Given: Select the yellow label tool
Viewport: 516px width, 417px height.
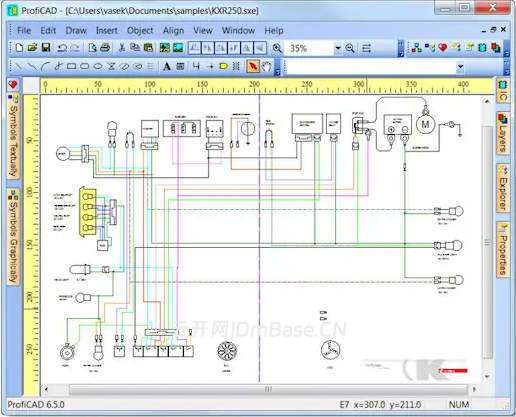Looking at the screenshot, I should (x=223, y=66).
